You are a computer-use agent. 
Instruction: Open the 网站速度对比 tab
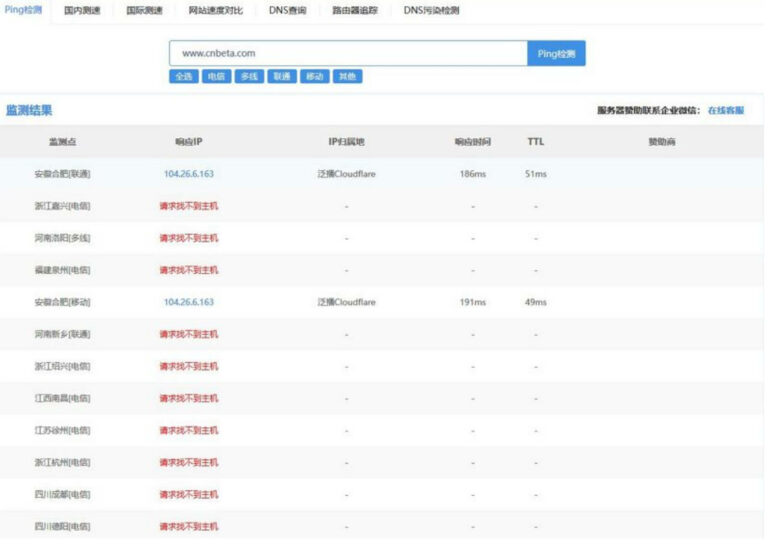click(x=216, y=10)
